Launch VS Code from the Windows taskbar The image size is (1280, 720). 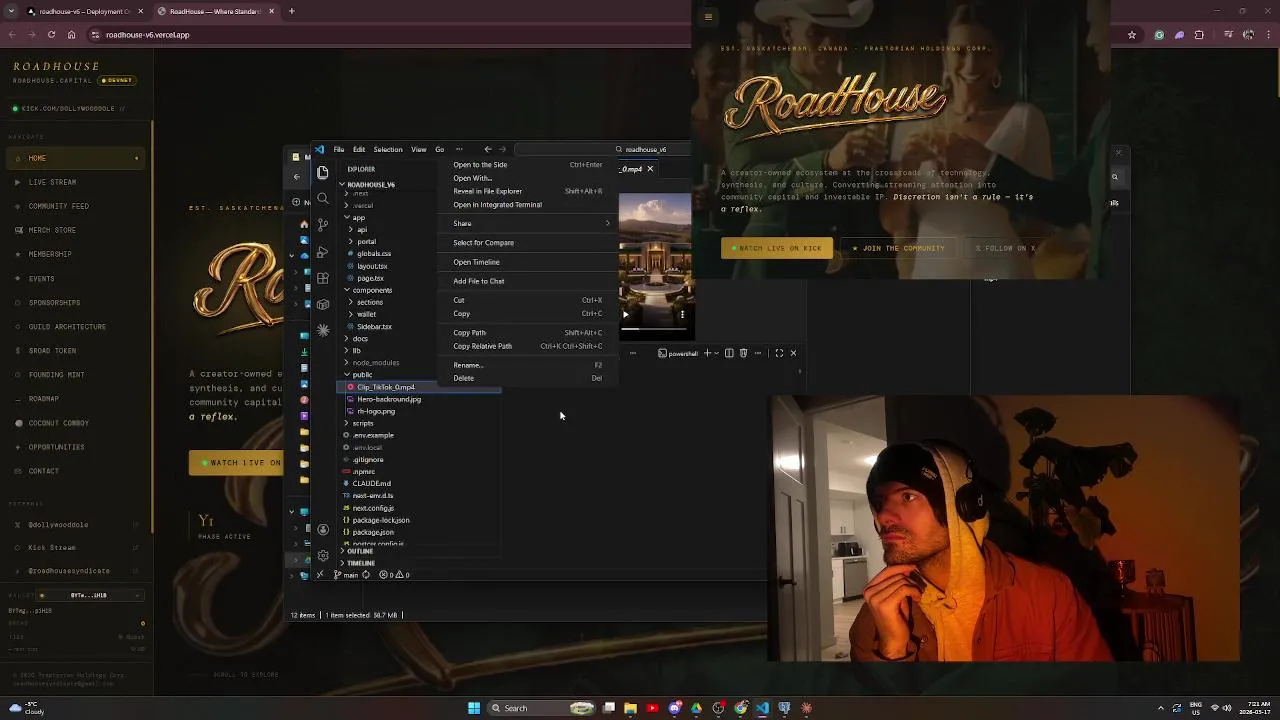pyautogui.click(x=763, y=708)
